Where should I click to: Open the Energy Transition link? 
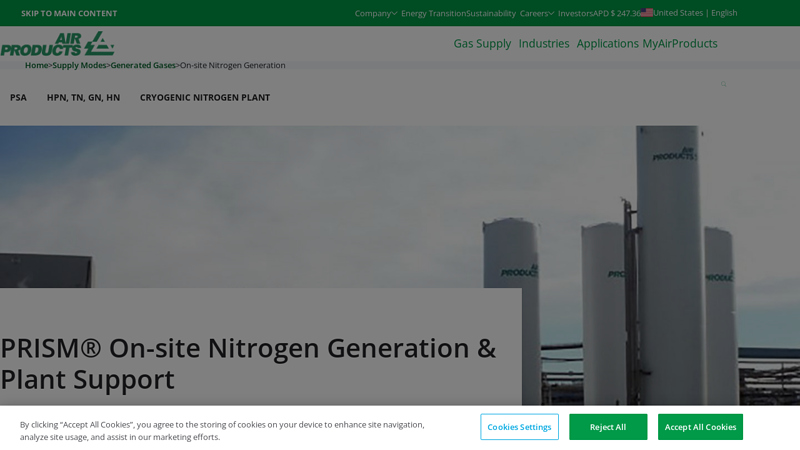[x=433, y=13]
